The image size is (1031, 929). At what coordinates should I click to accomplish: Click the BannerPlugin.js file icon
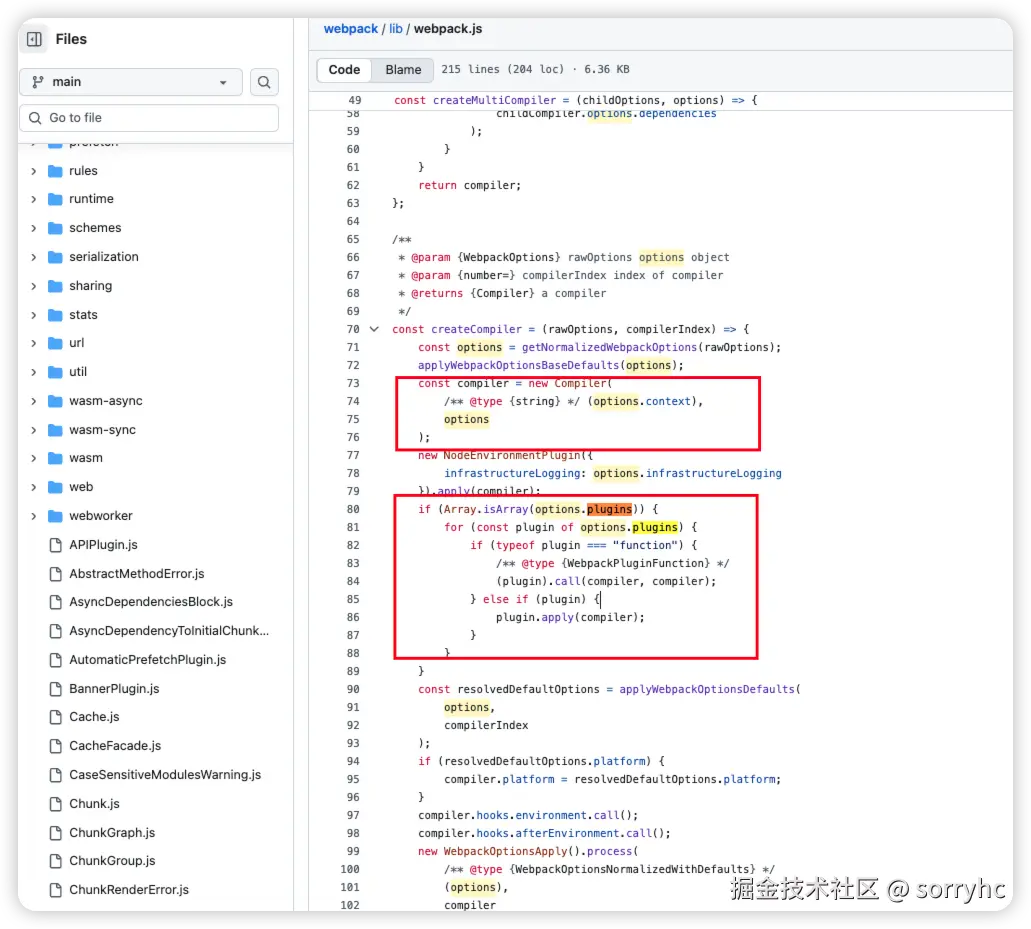(56, 689)
